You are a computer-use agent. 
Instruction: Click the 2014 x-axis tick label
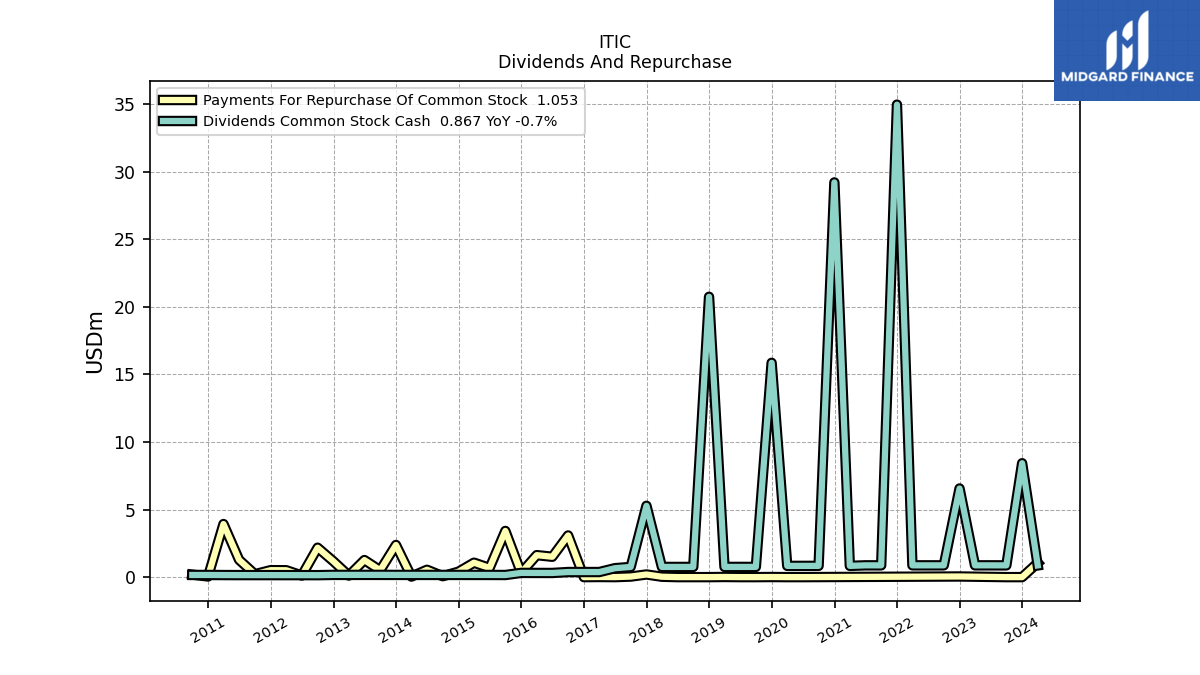(396, 630)
